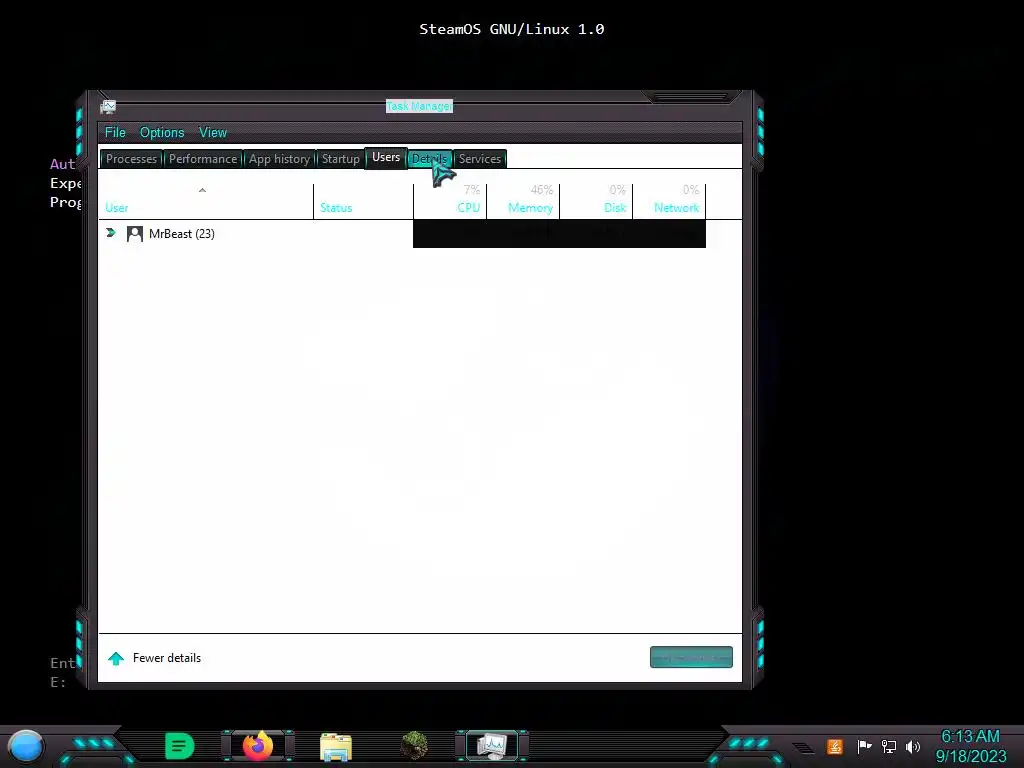The image size is (1024, 768).
Task: Switch to the Performance tab
Action: (x=202, y=159)
